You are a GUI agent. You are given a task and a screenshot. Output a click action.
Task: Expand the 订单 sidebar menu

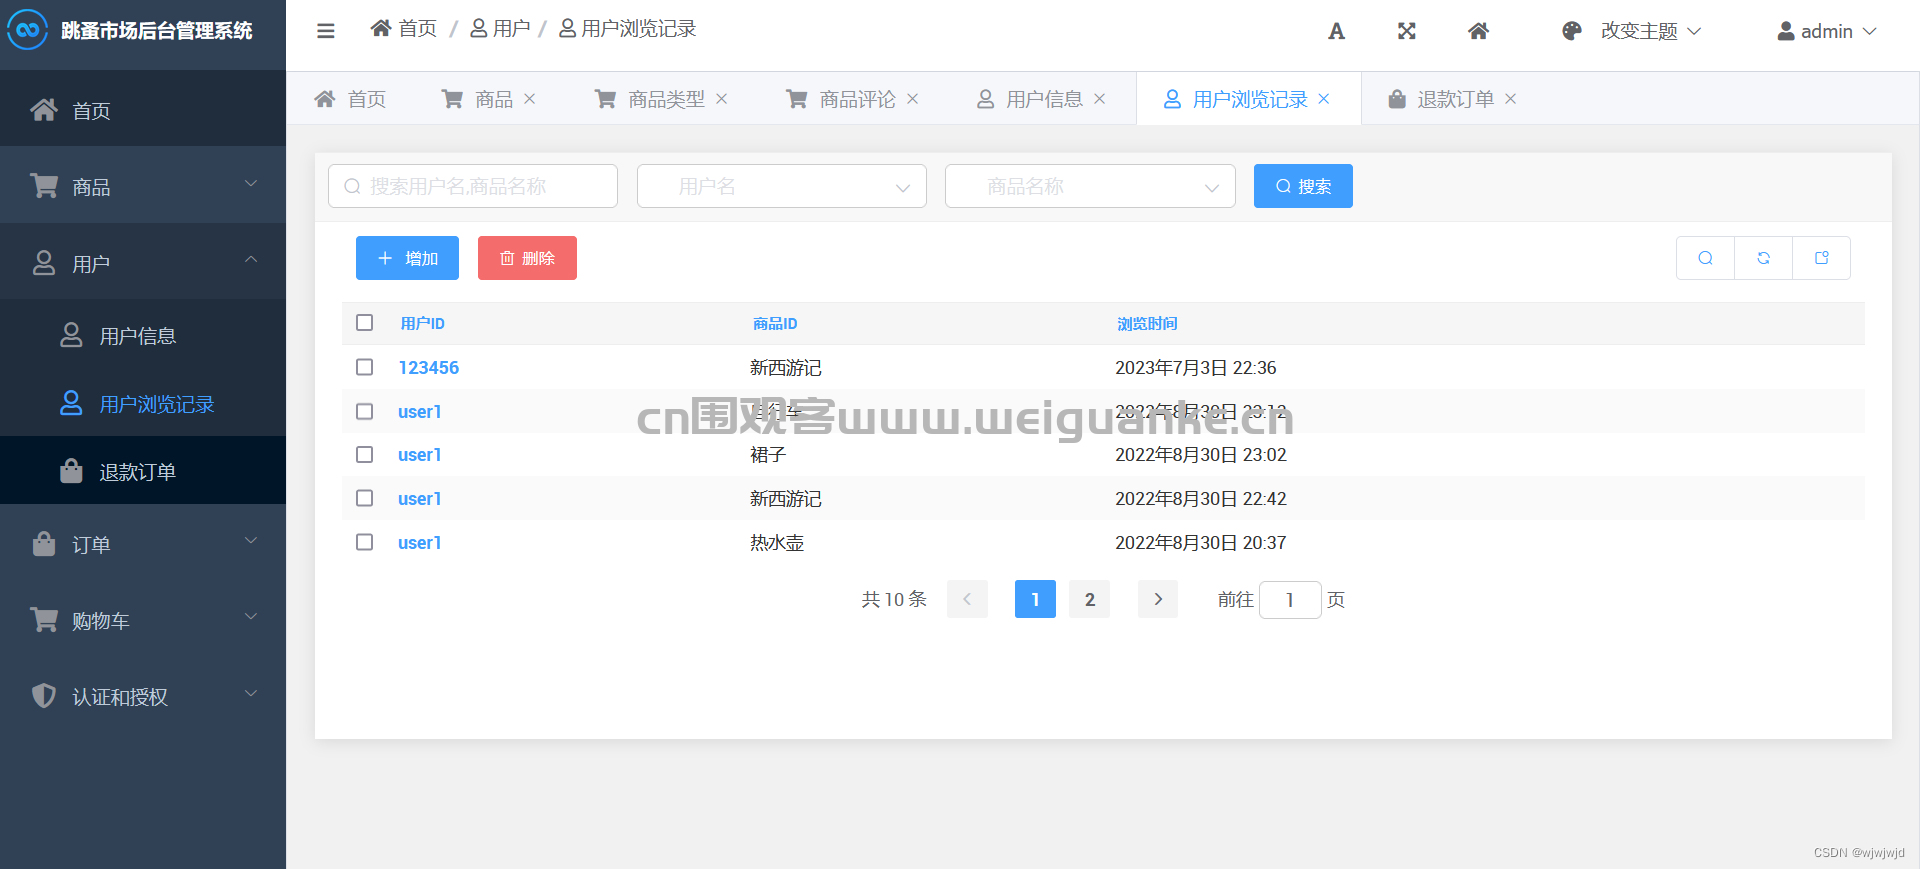(143, 543)
